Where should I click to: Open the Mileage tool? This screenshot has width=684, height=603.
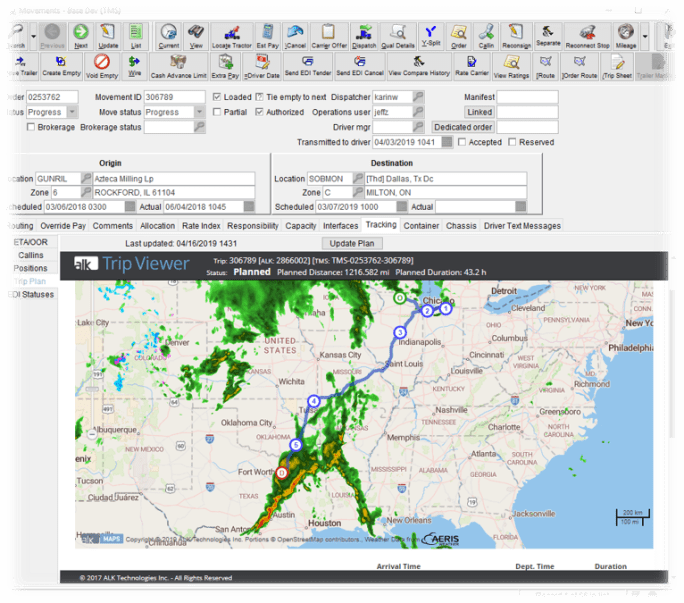click(x=625, y=37)
